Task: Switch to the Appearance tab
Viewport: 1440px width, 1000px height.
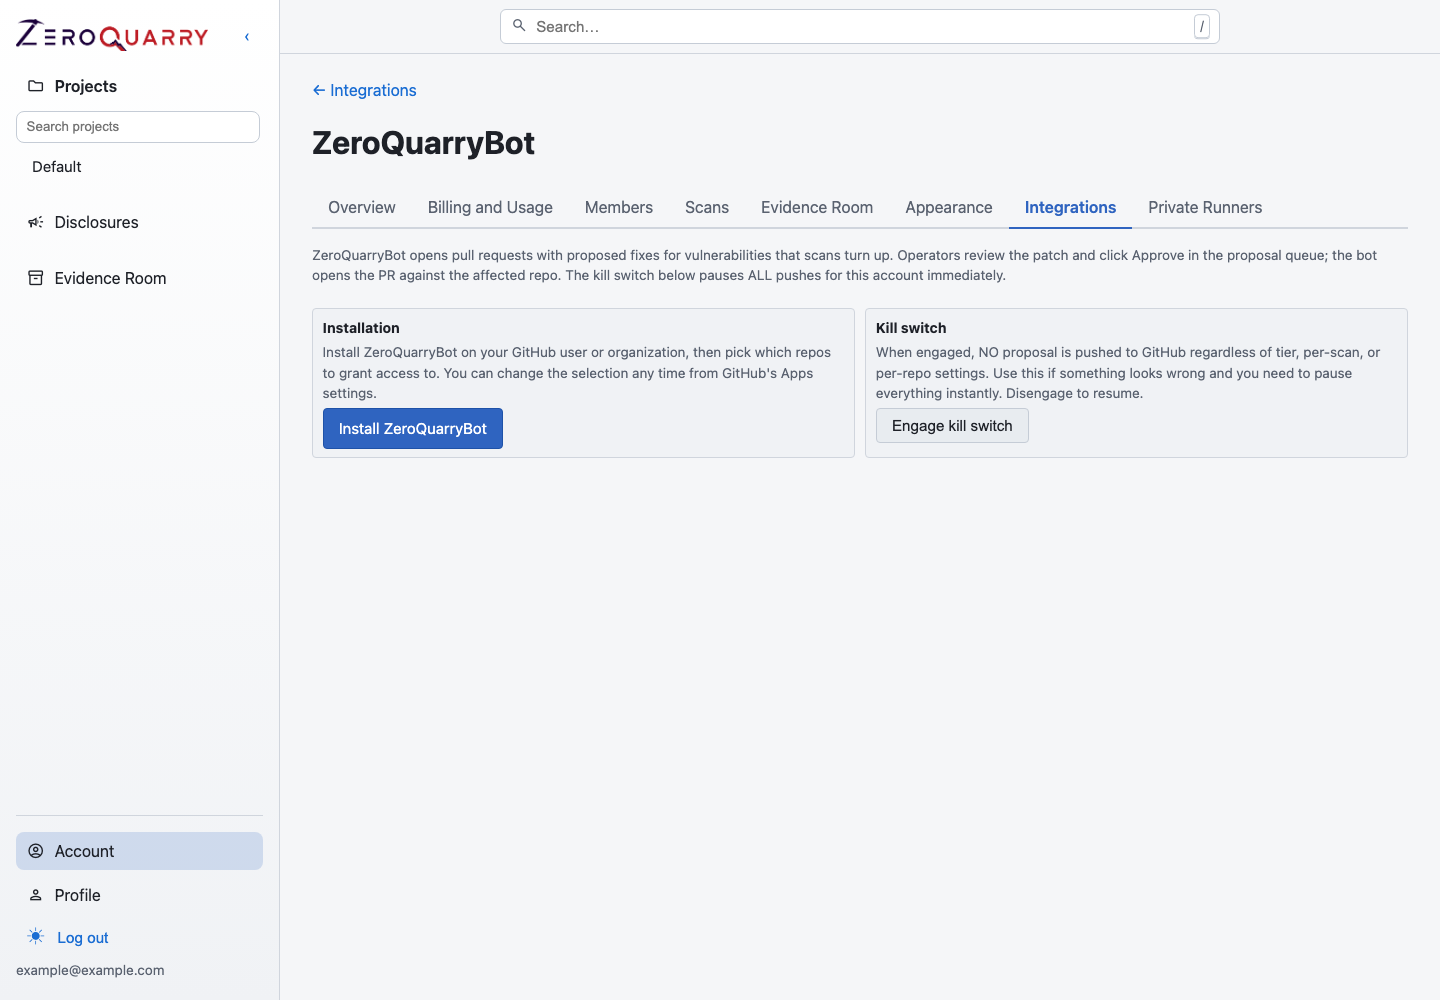Action: (x=949, y=207)
